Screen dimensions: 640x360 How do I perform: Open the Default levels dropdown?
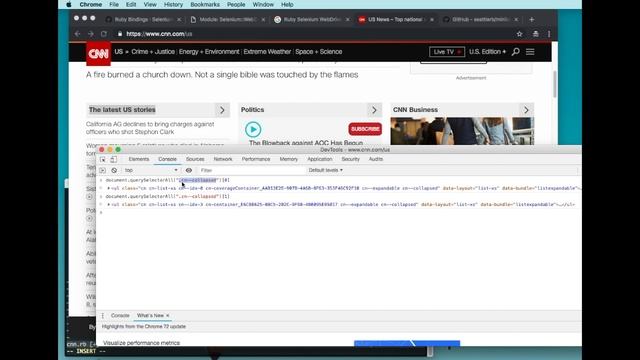pos(325,170)
